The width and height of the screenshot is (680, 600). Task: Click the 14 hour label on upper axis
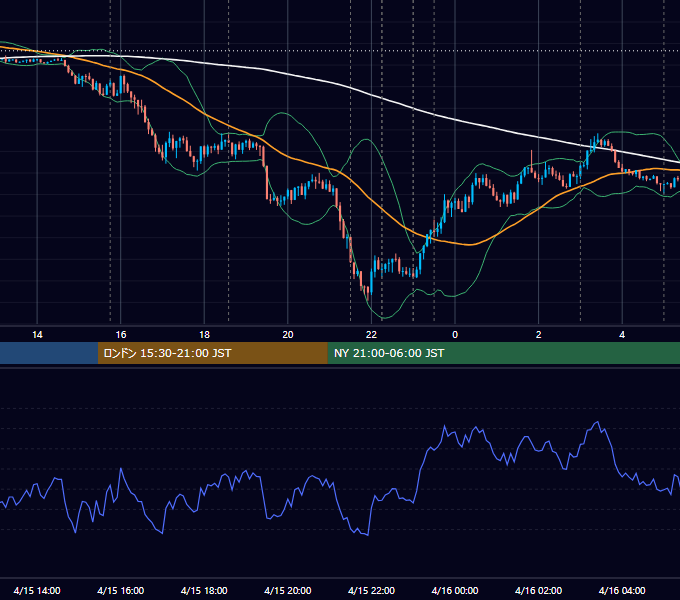click(37, 335)
